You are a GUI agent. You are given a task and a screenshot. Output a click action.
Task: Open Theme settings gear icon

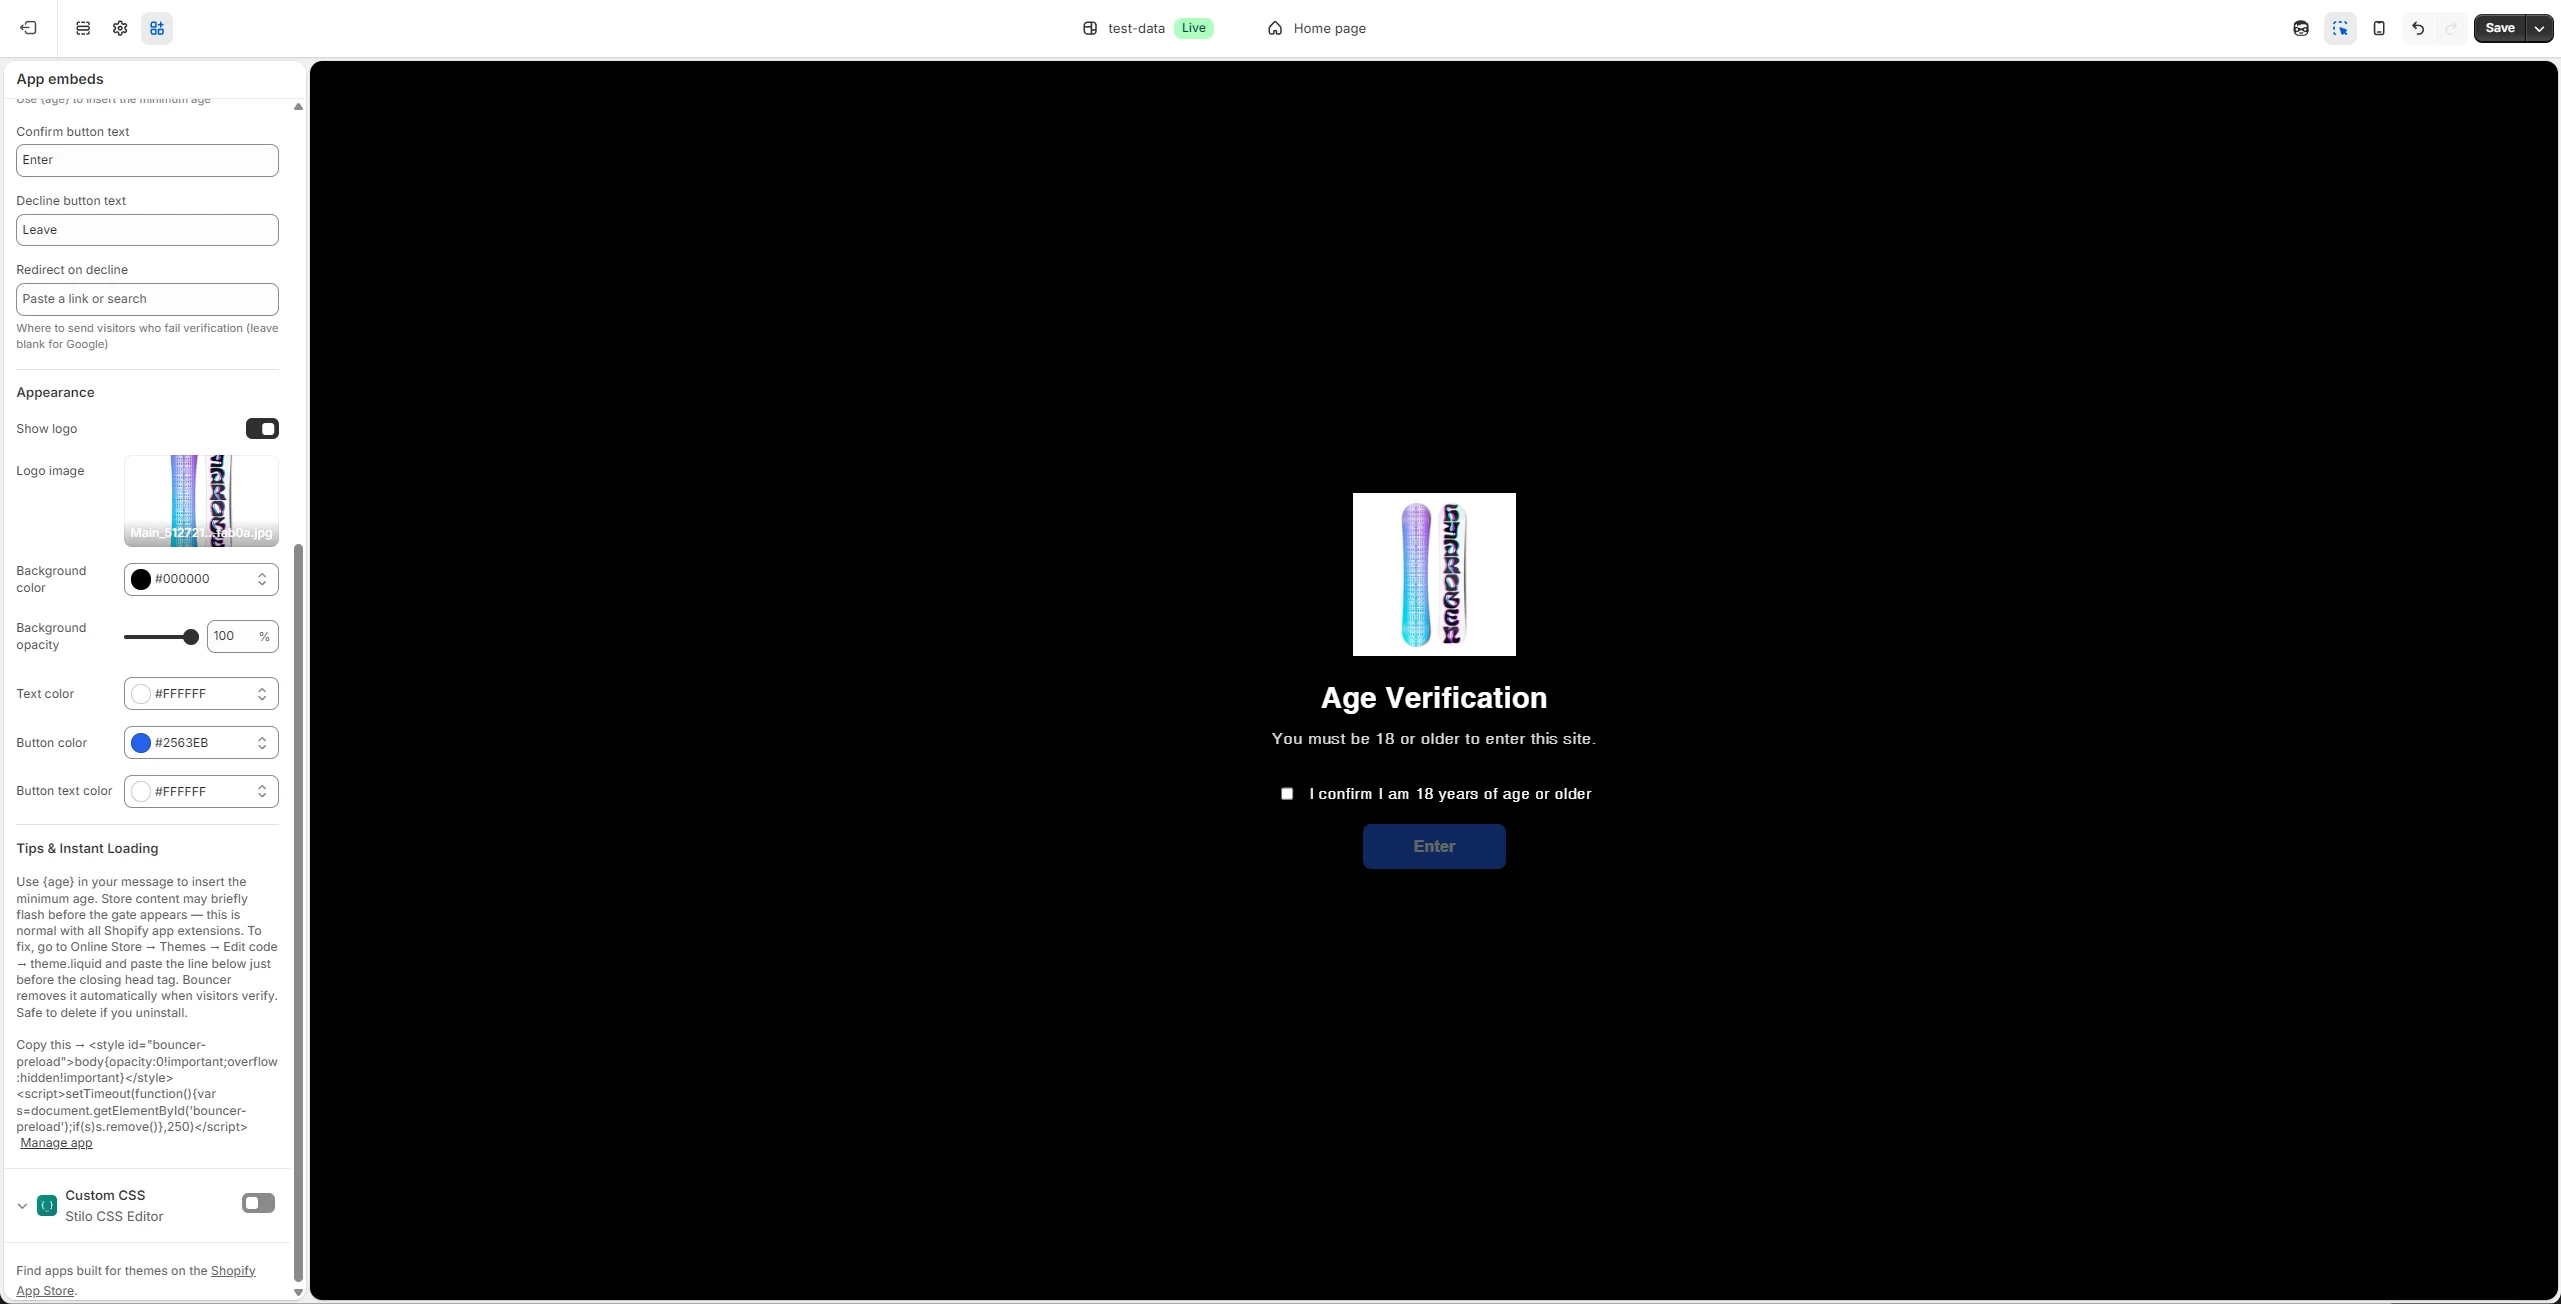(120, 28)
